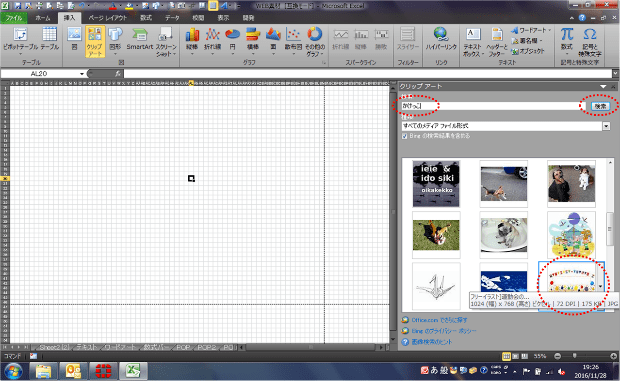Insert a SmartArt graphic
620x381 pixels.
tap(140, 39)
